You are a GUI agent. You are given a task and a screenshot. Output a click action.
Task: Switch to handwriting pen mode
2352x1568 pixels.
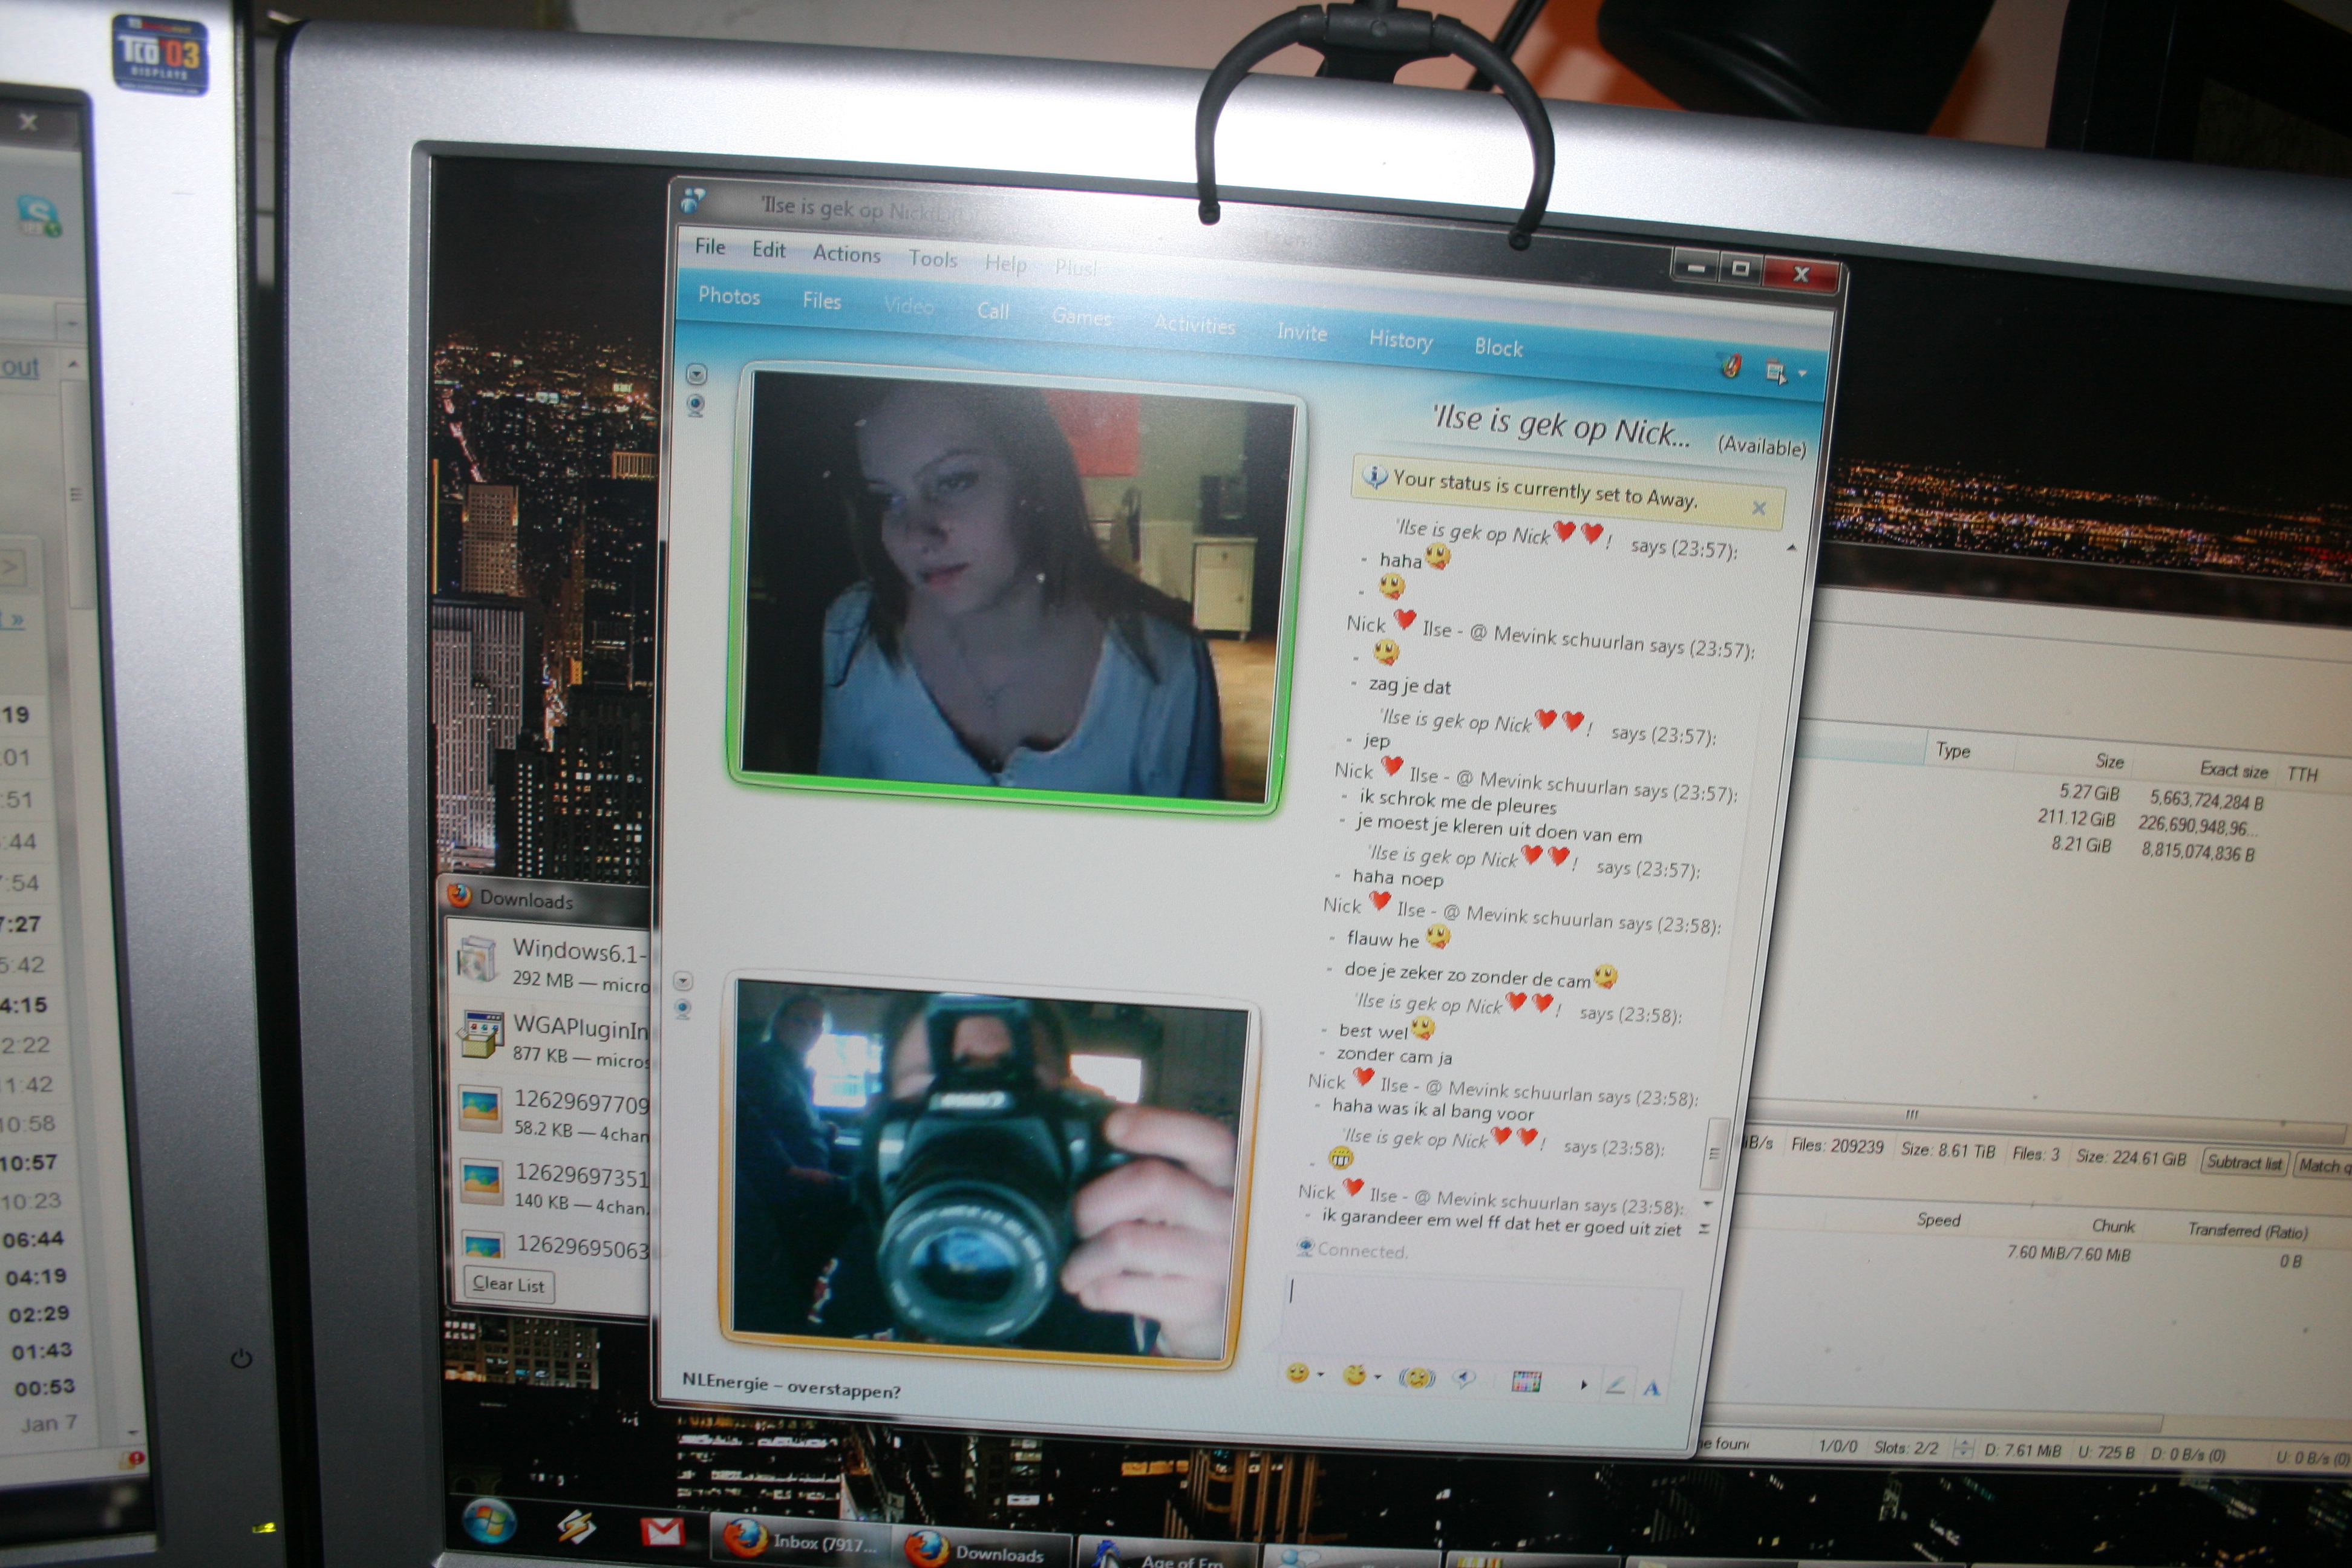[1614, 1385]
